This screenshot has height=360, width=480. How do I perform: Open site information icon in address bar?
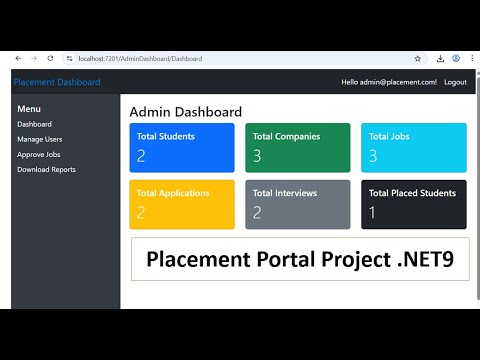[69, 59]
